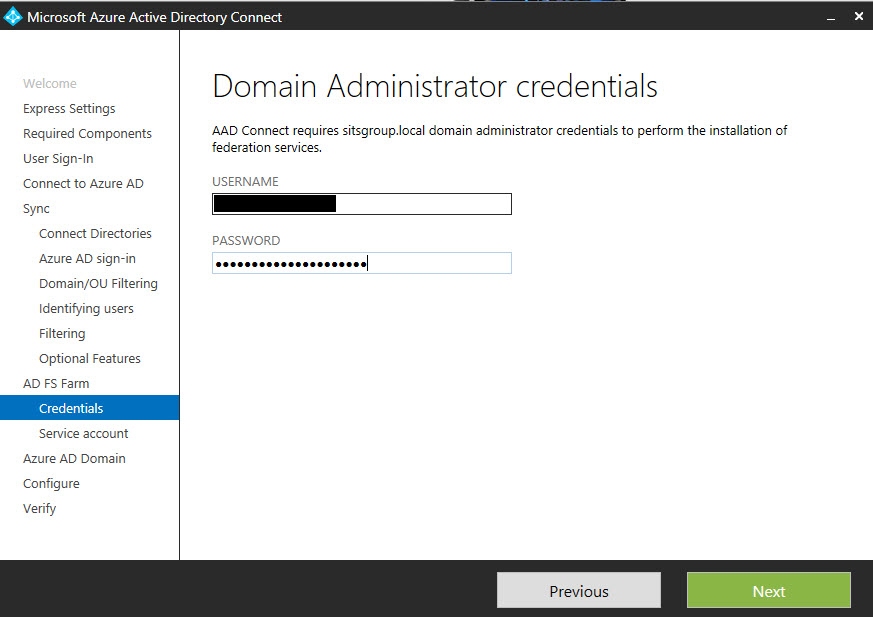The height and width of the screenshot is (617, 873).
Task: Go to Required Components step
Action: point(87,134)
